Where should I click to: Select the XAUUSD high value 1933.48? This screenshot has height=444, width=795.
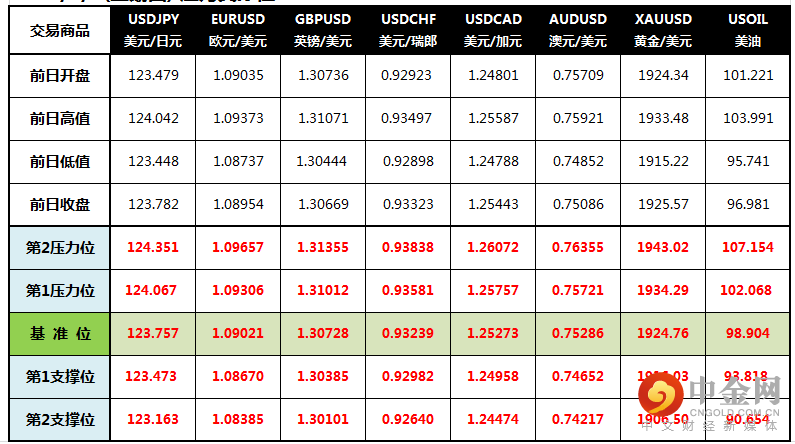click(x=663, y=118)
